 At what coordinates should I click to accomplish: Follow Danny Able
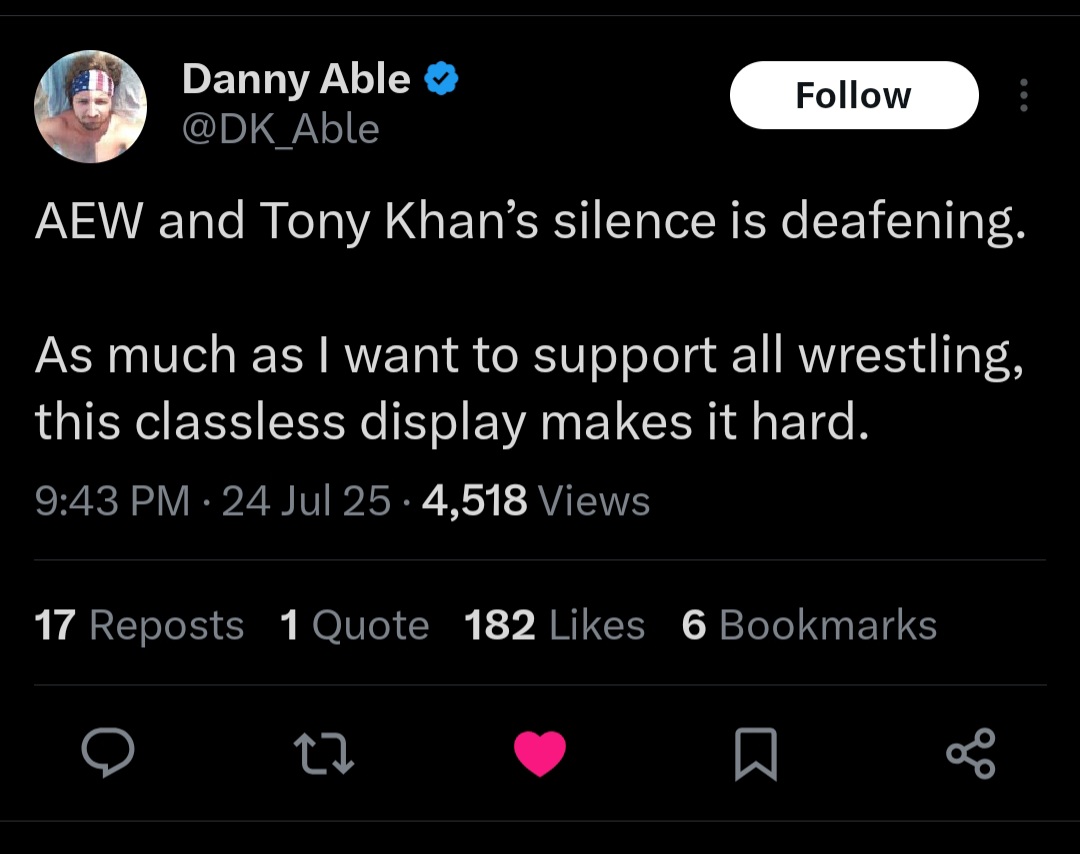[853, 95]
